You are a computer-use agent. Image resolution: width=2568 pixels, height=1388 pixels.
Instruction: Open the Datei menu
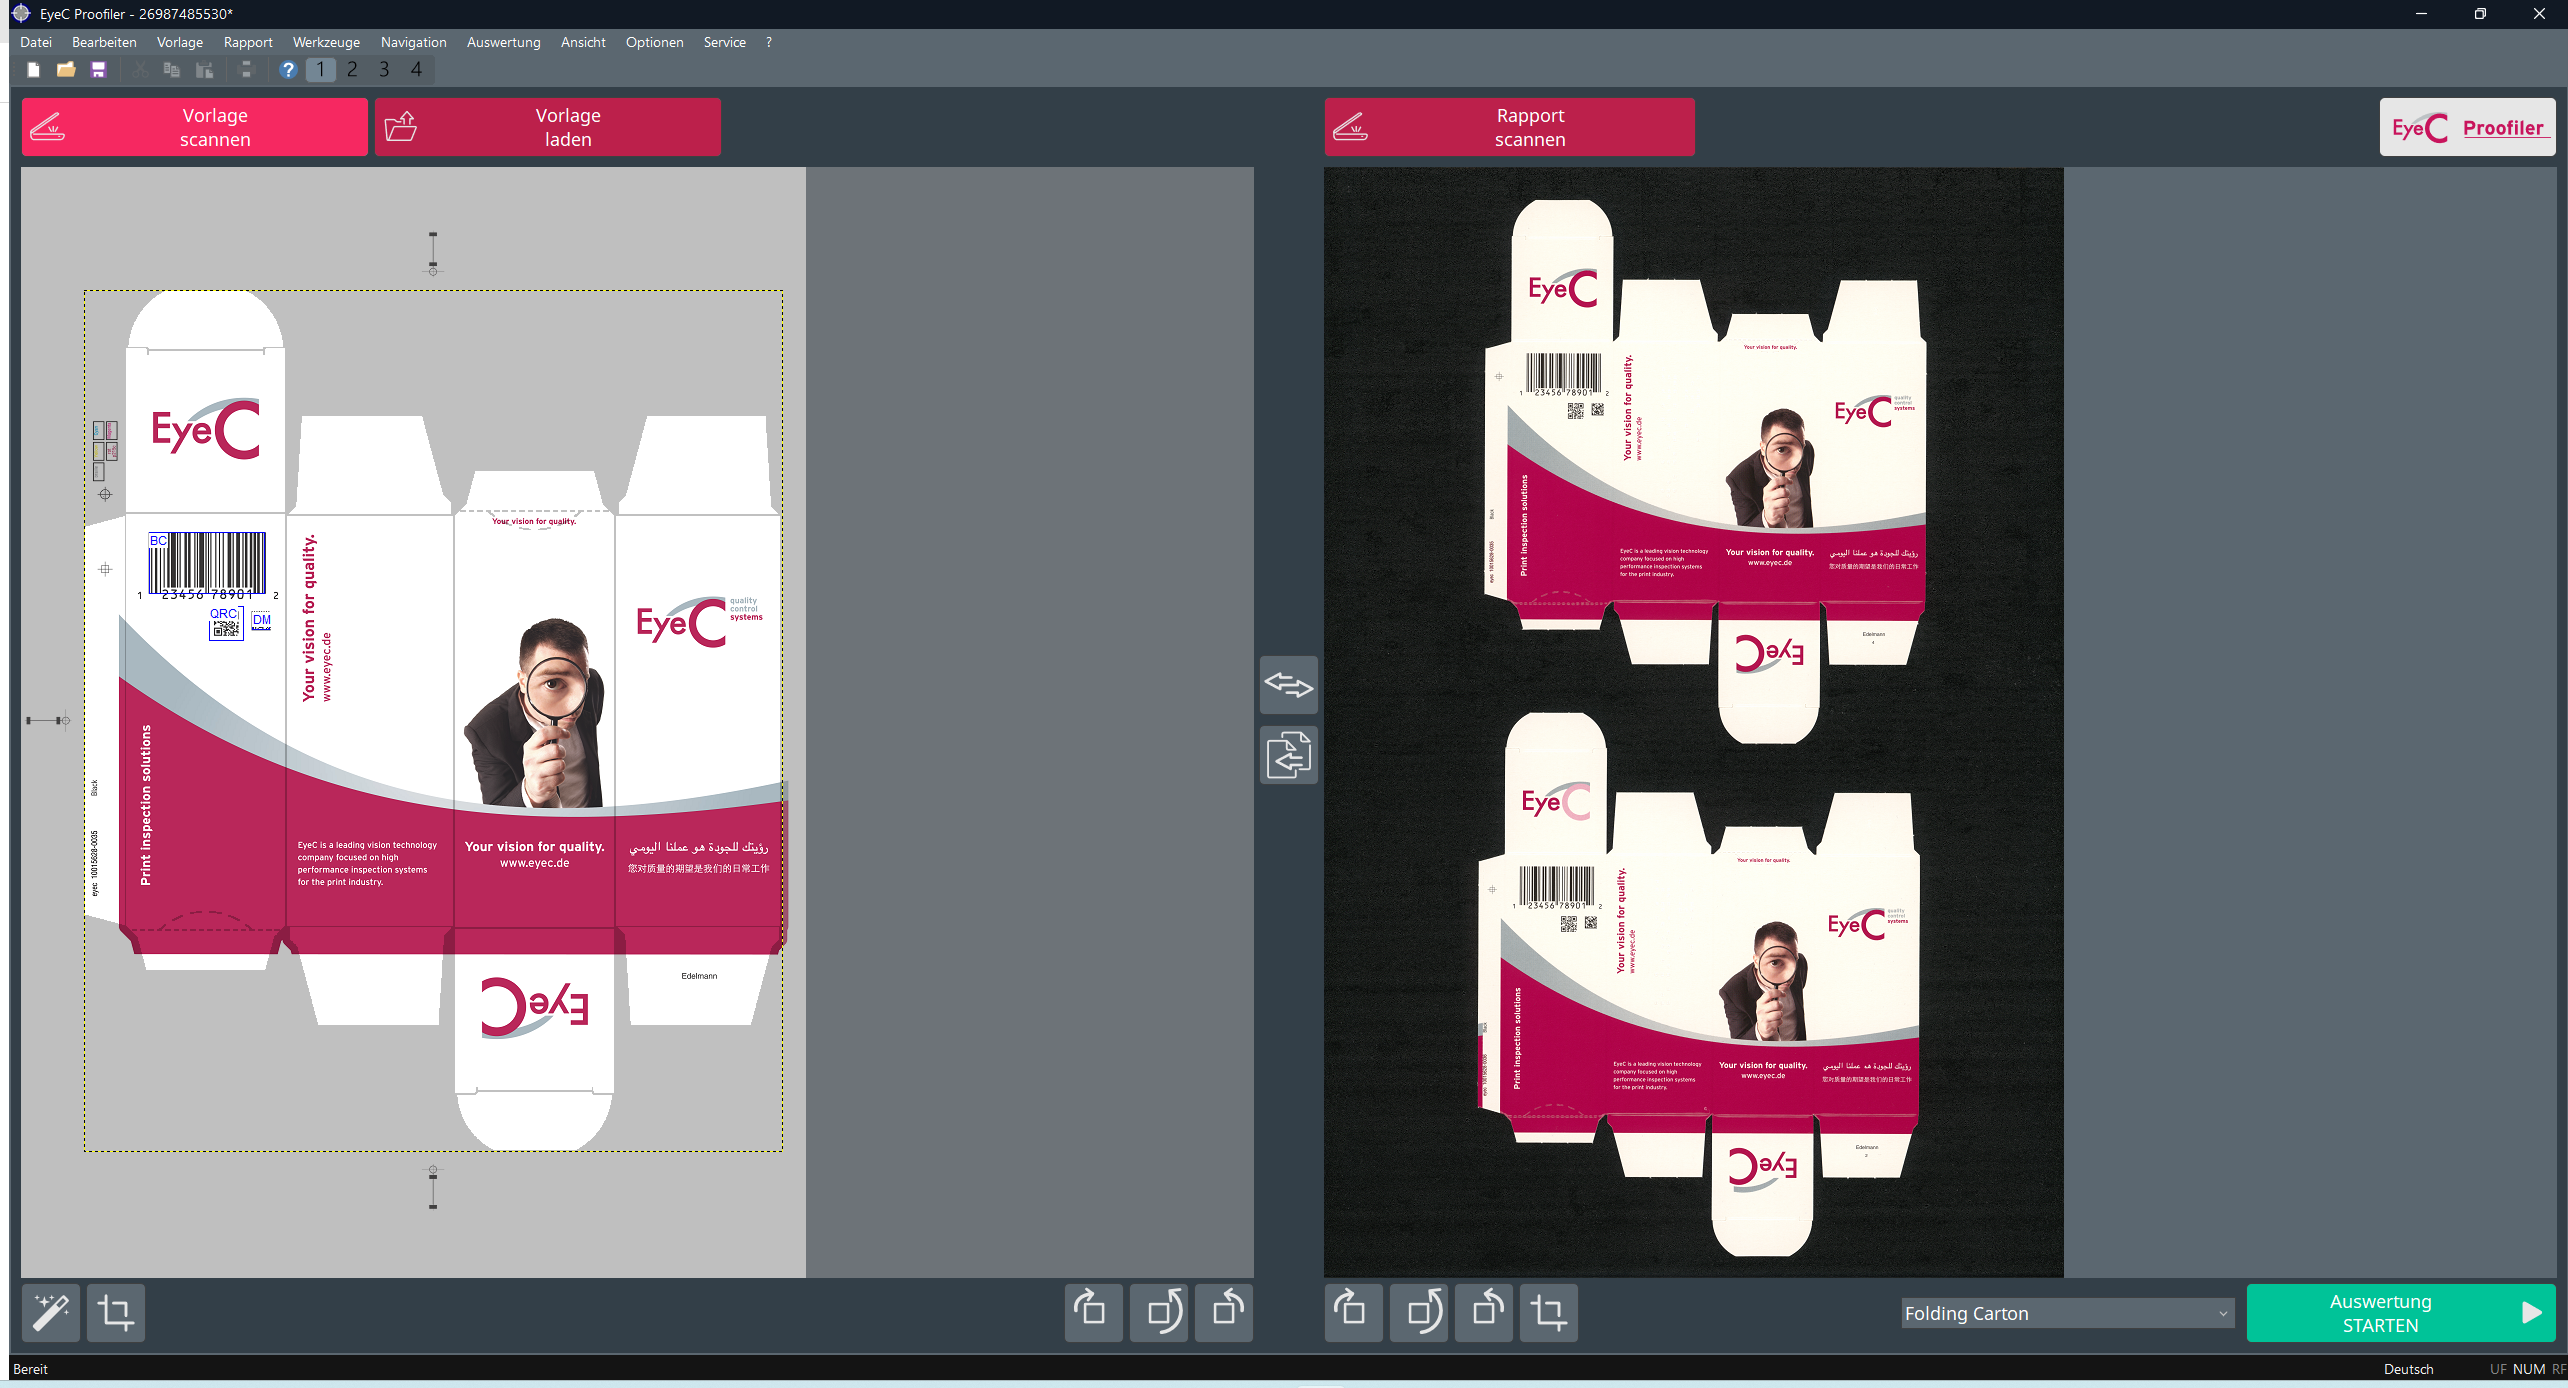36,42
